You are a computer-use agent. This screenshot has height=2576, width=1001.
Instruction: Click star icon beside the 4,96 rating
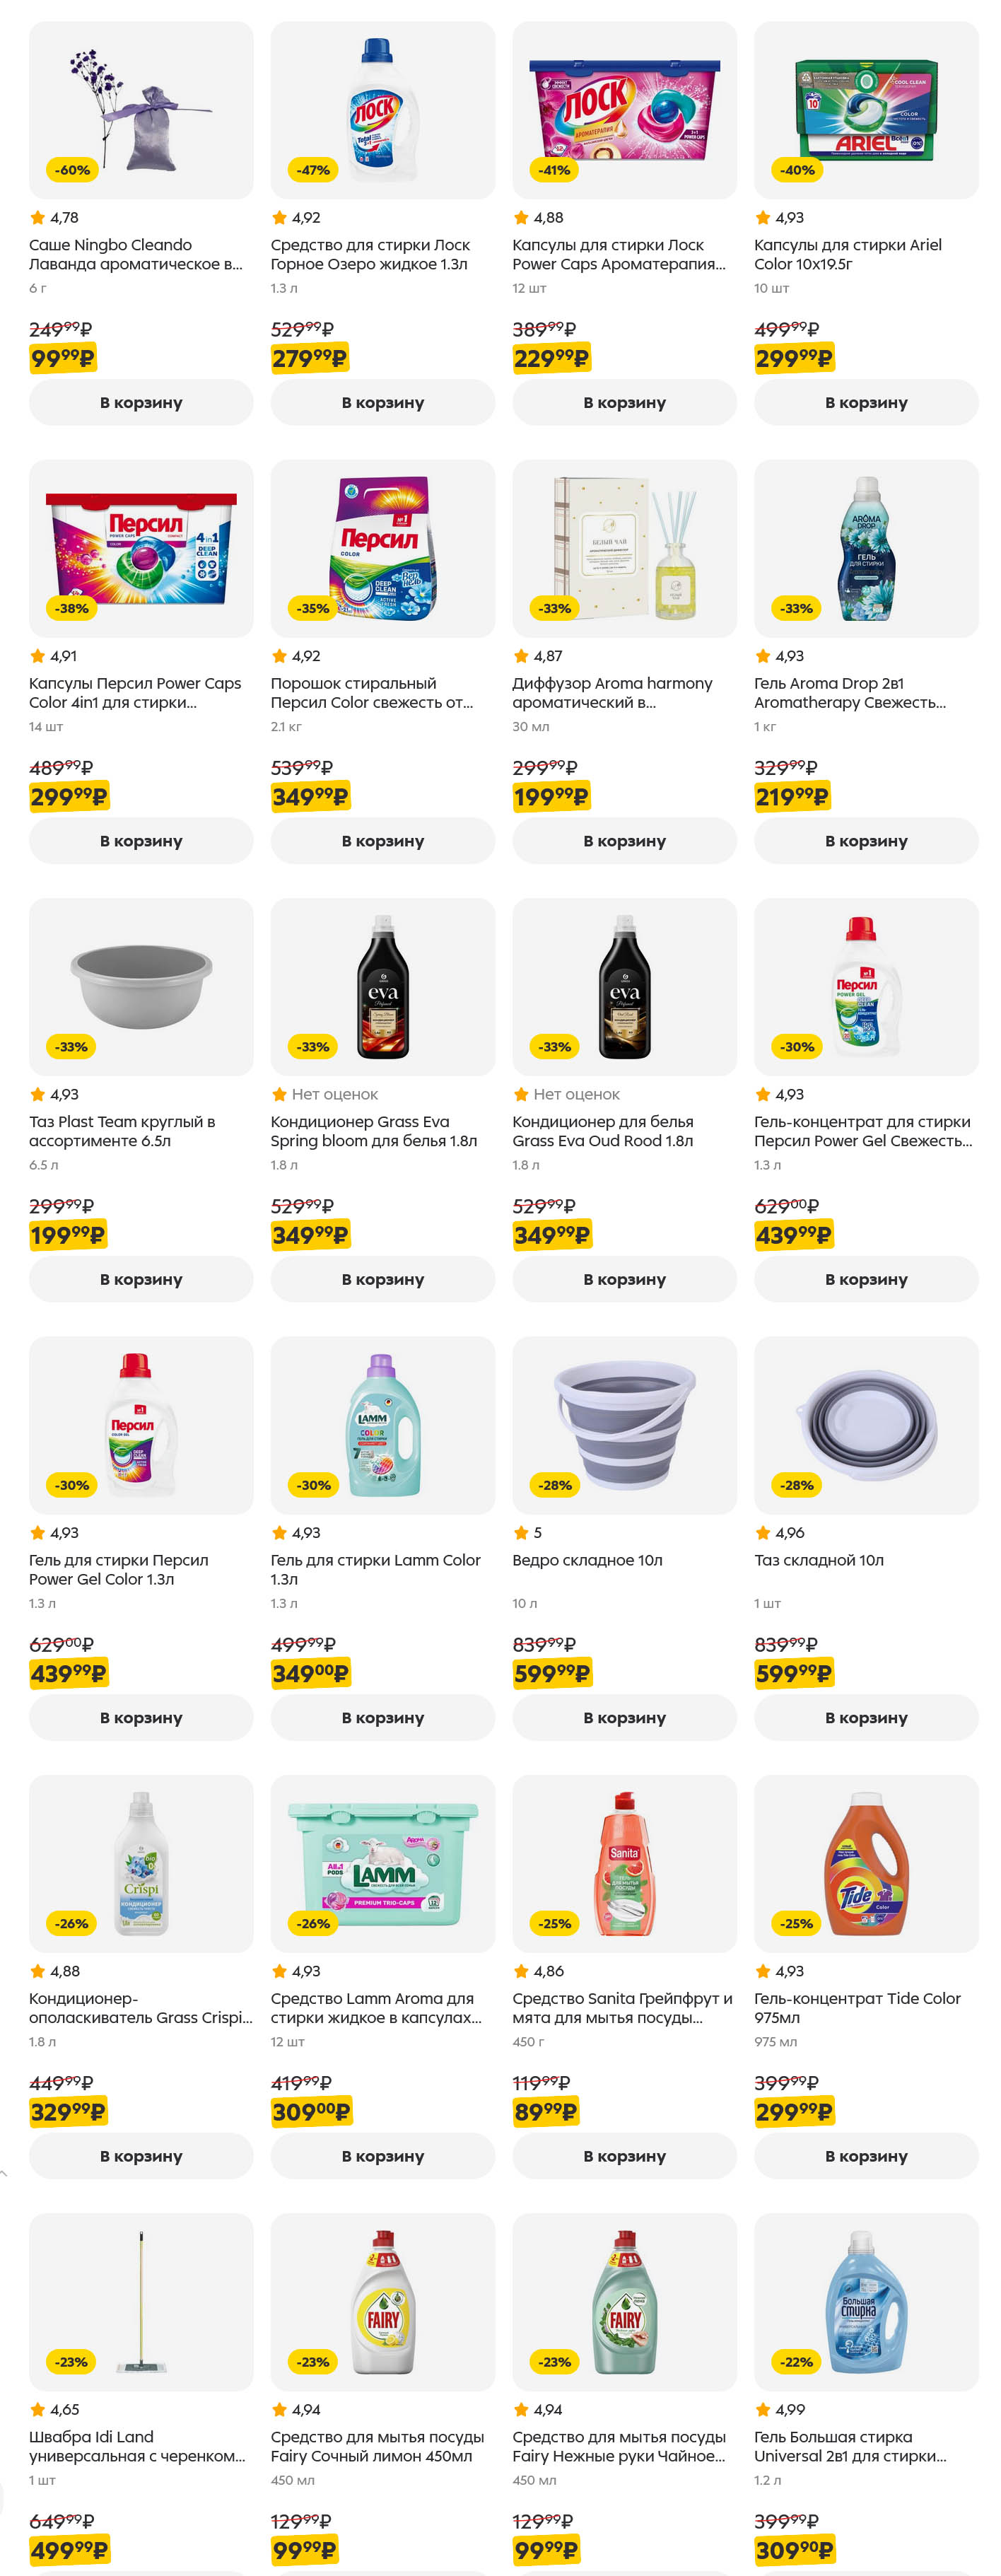click(763, 1532)
